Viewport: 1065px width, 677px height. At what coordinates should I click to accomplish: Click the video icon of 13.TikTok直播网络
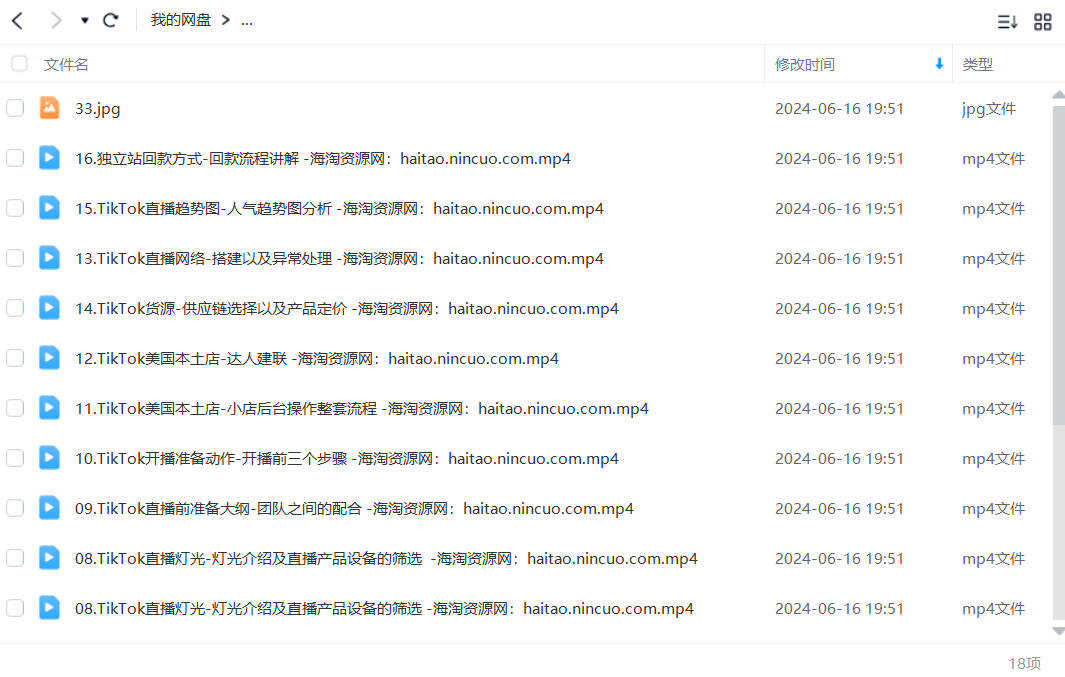49,257
